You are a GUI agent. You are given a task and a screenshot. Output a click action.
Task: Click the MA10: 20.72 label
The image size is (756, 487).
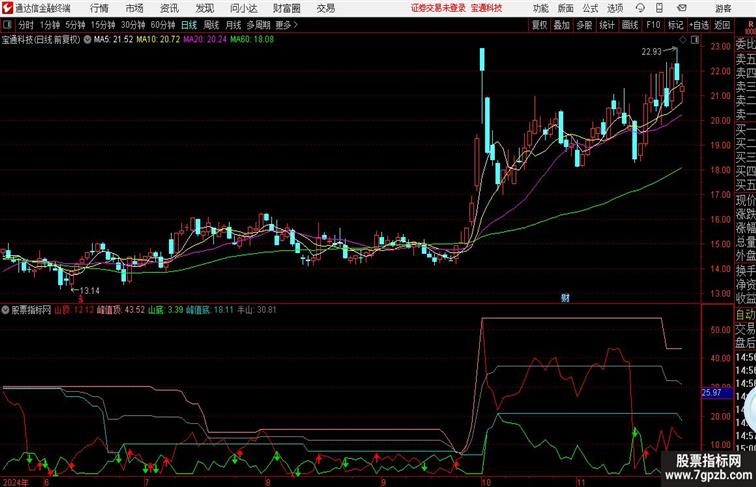point(158,40)
